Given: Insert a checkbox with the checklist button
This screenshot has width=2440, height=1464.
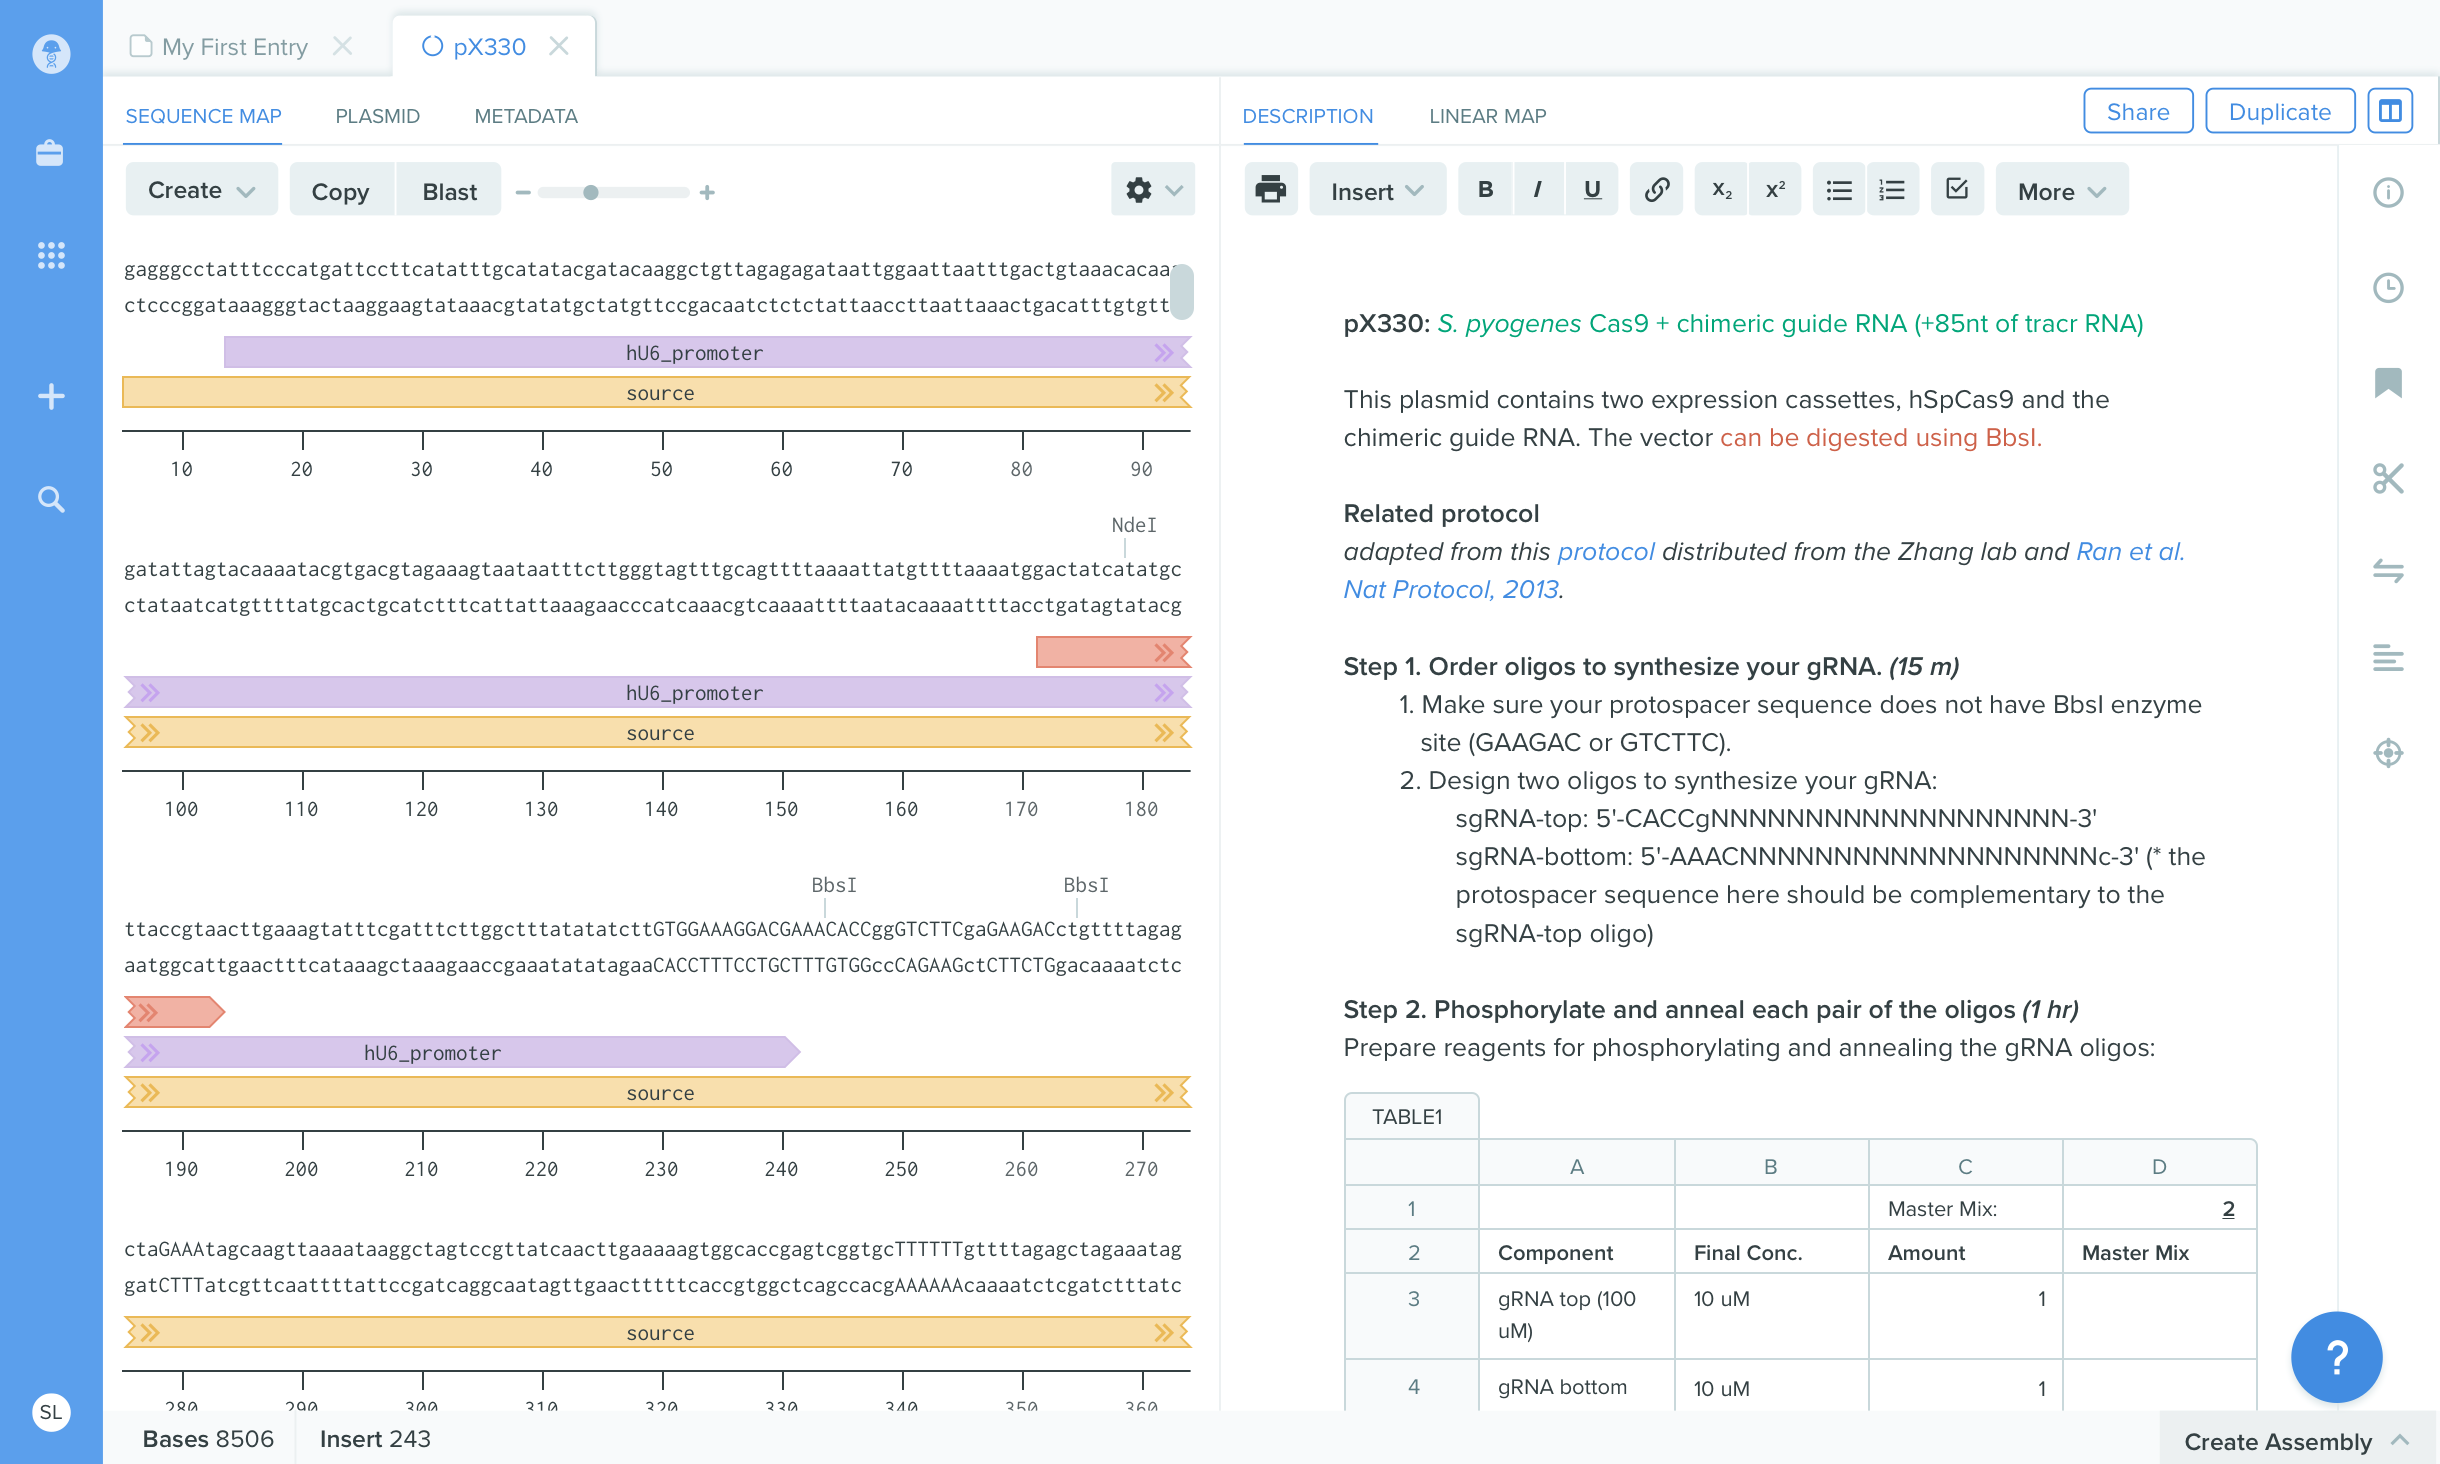Looking at the screenshot, I should (1956, 190).
